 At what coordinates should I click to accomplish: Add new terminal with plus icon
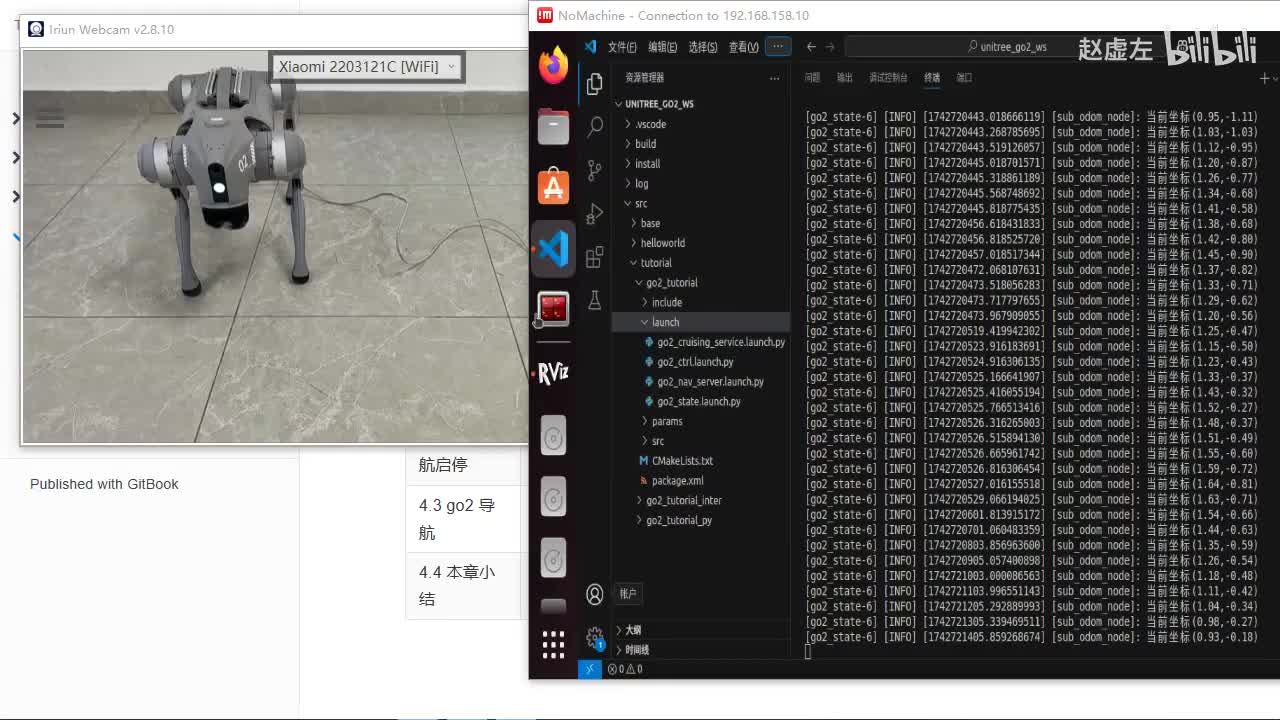(1264, 78)
